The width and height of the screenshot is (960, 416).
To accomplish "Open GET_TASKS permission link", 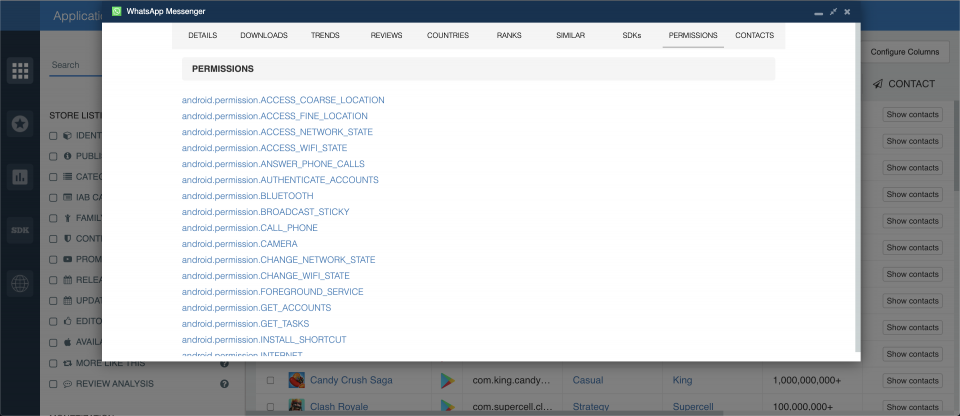I will click(246, 323).
